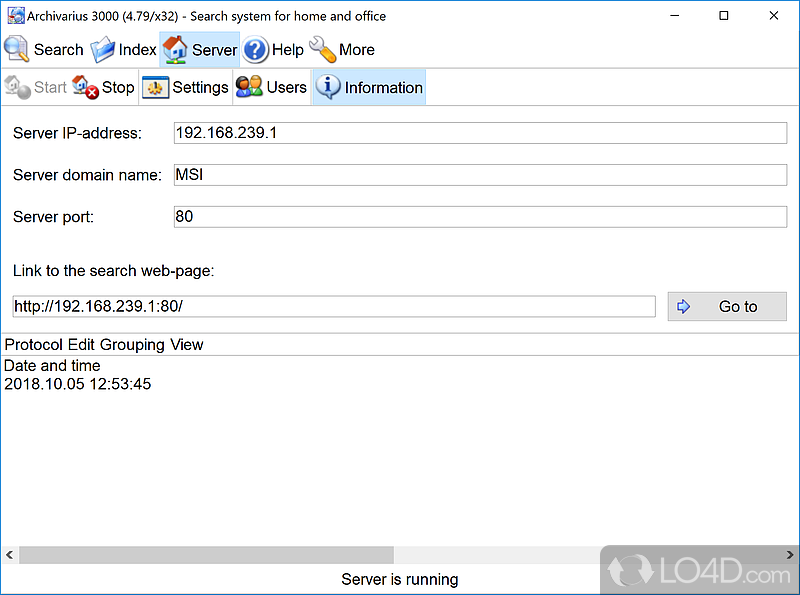Click the Go to button
Screen dimensions: 800x595
pos(727,306)
